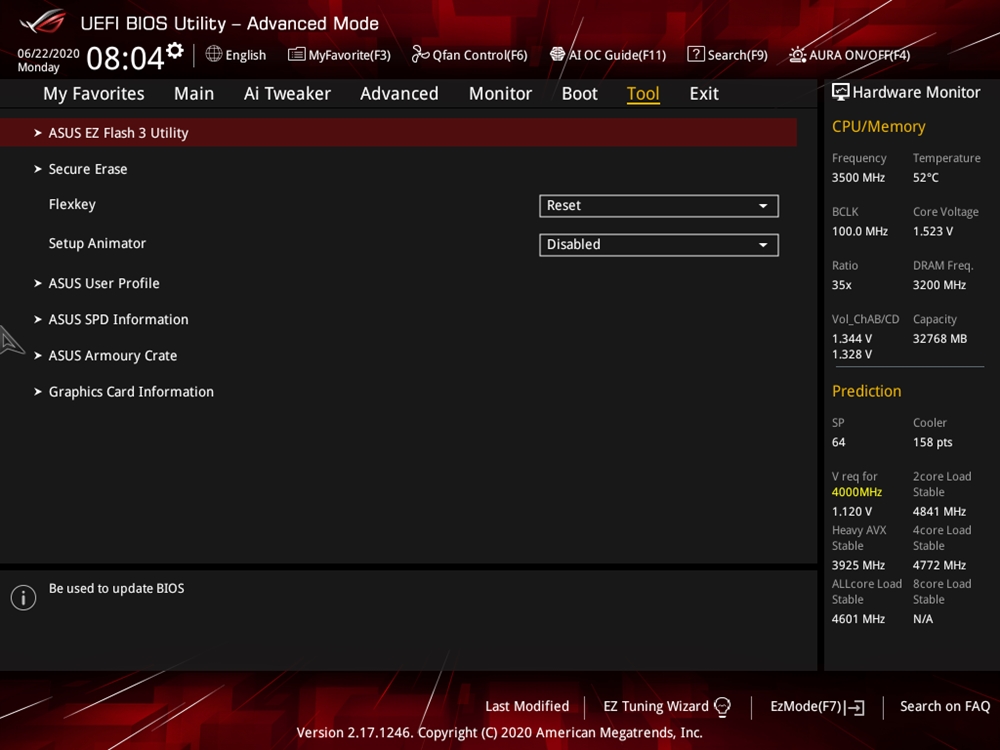The width and height of the screenshot is (1000, 750).
Task: Open Search(F9)
Action: 728,55
